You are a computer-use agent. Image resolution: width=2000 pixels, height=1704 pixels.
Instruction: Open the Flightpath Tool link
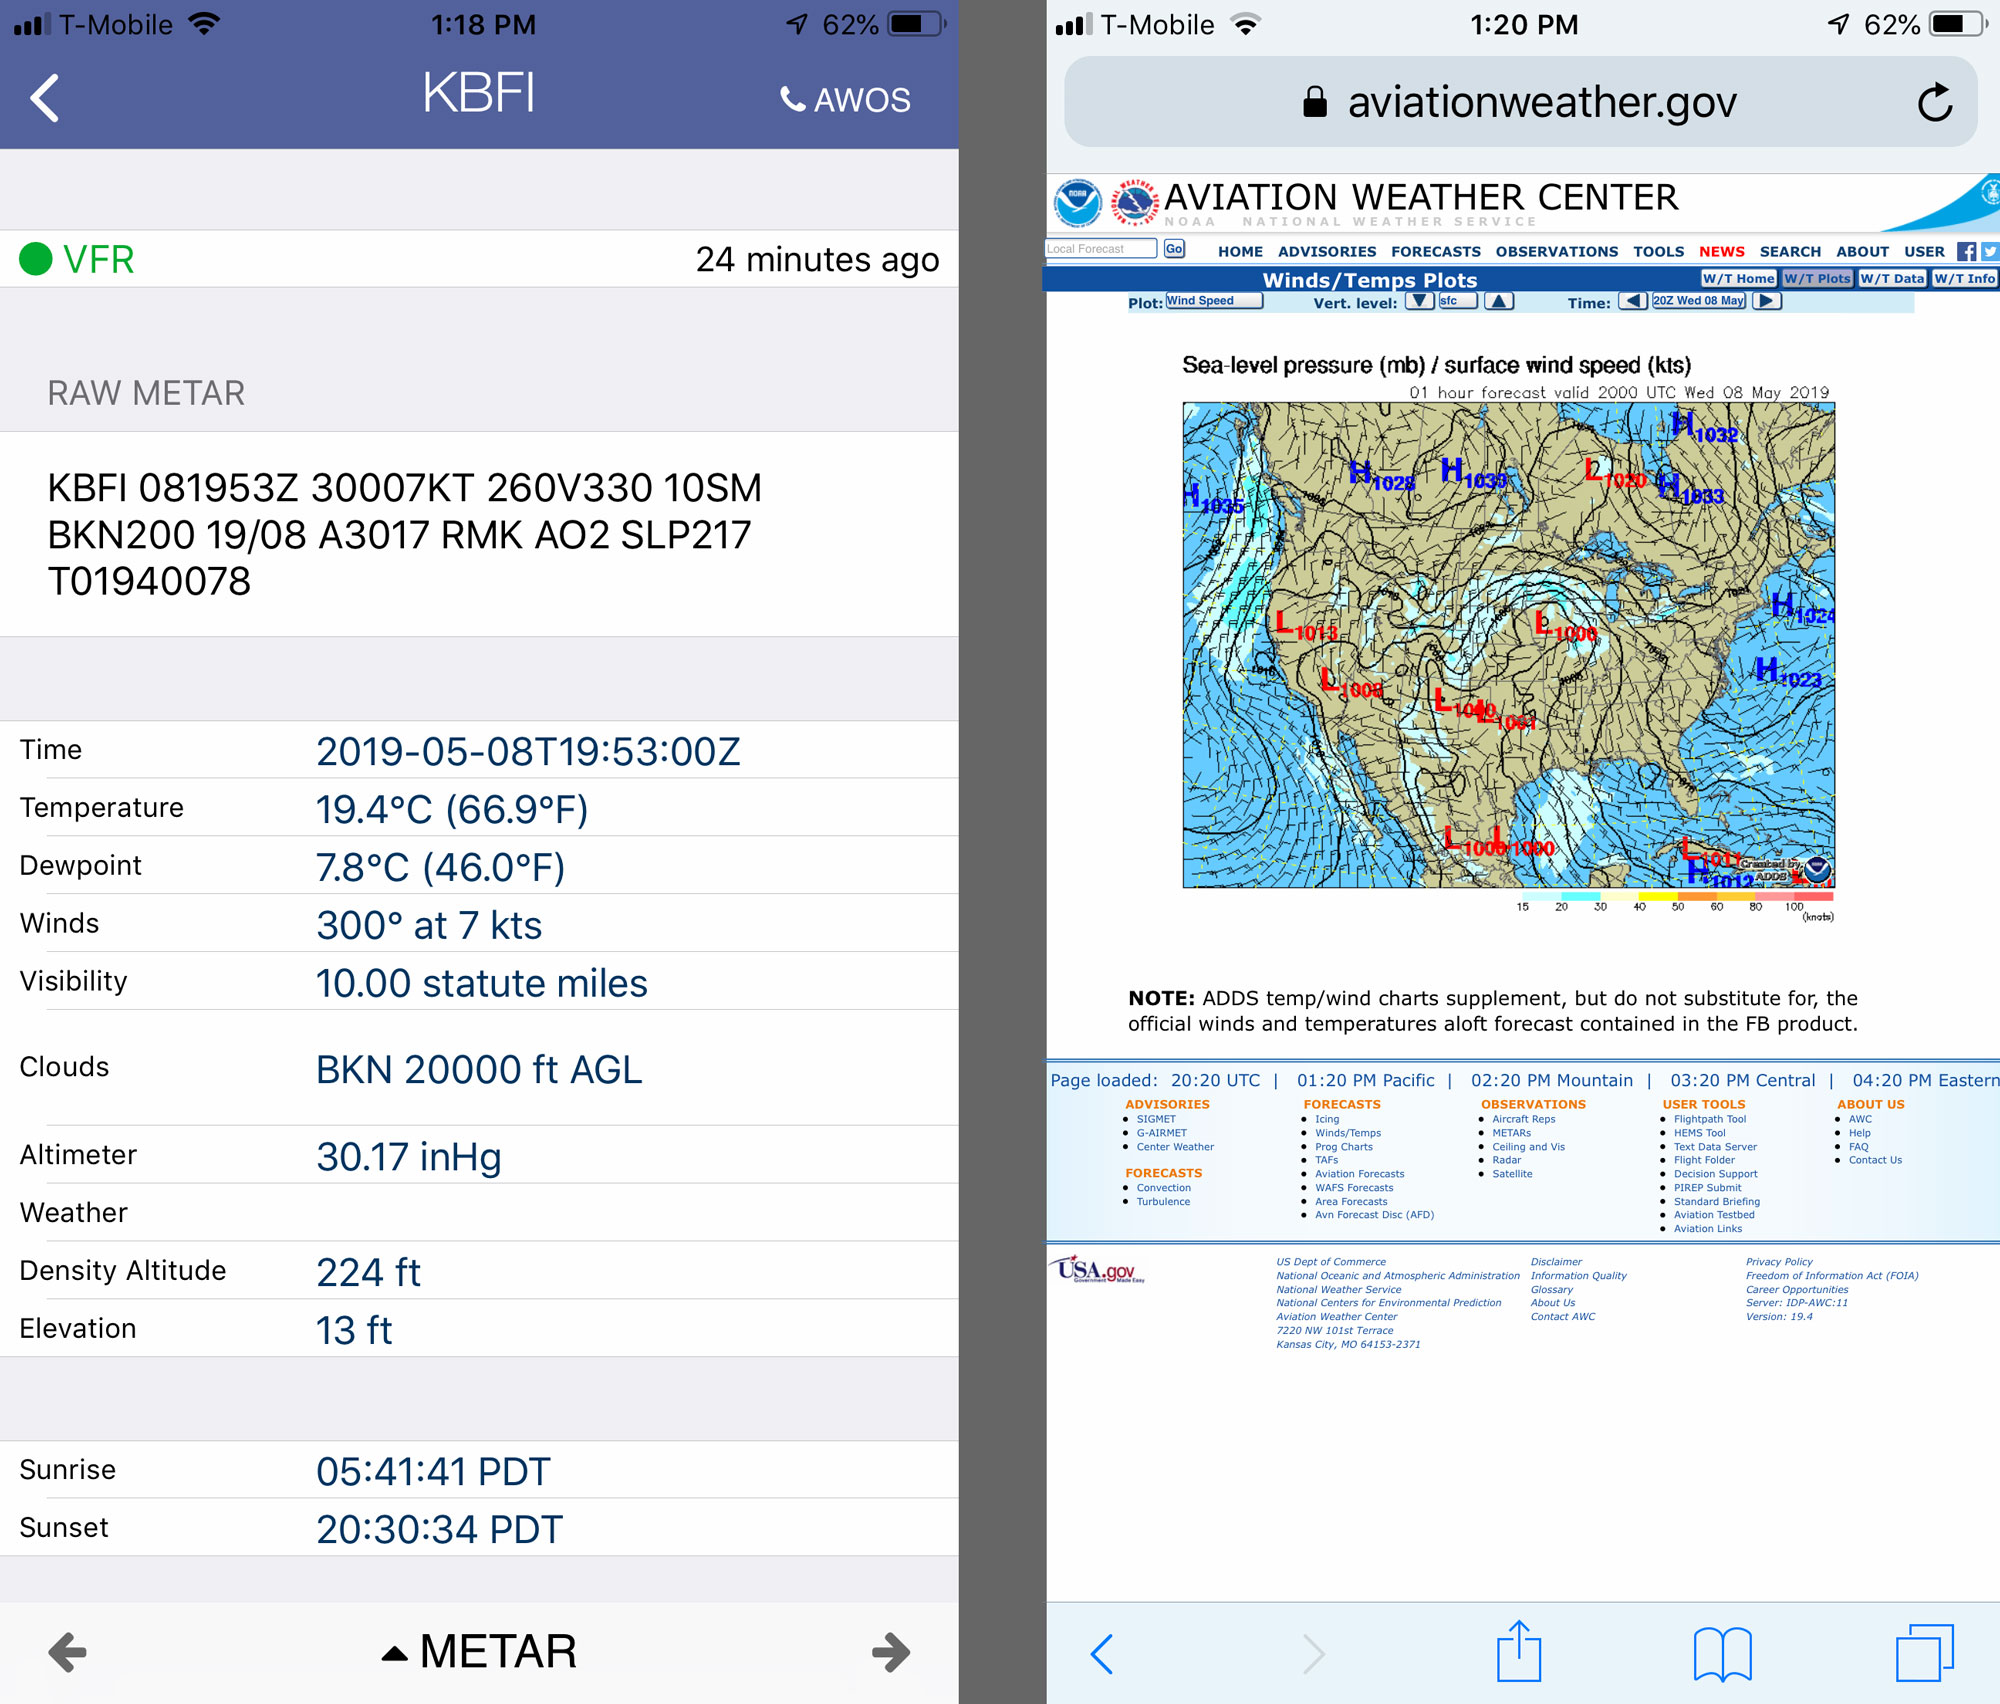click(1710, 1120)
